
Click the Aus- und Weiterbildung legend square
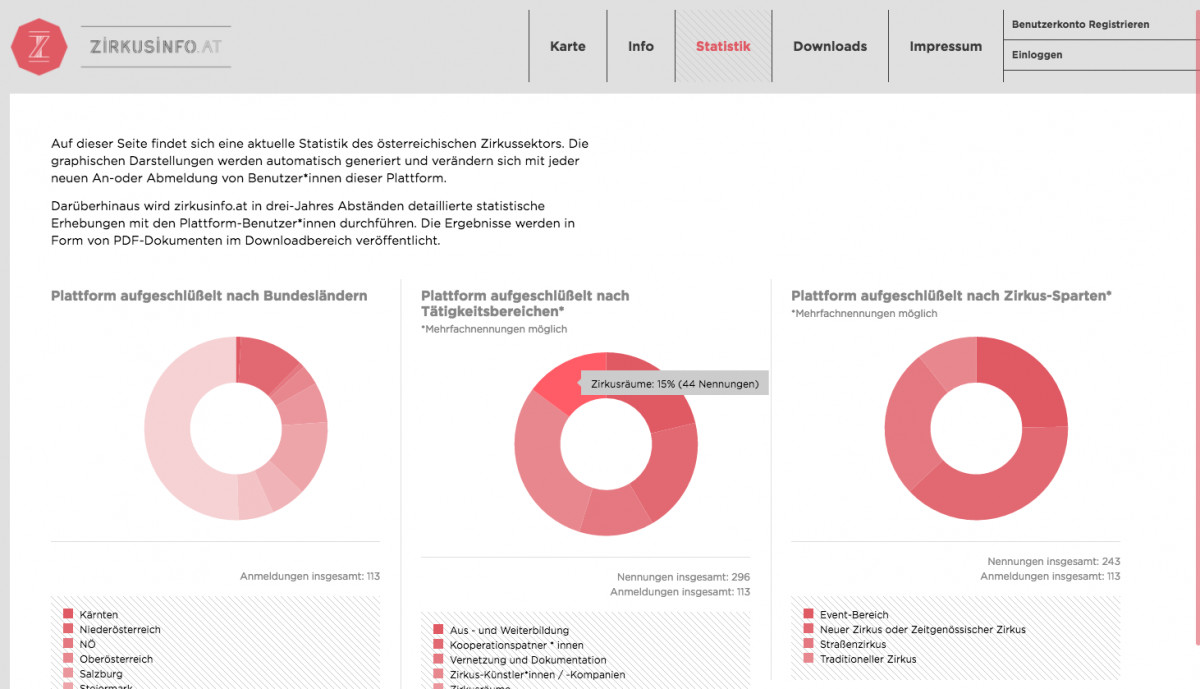(x=438, y=630)
